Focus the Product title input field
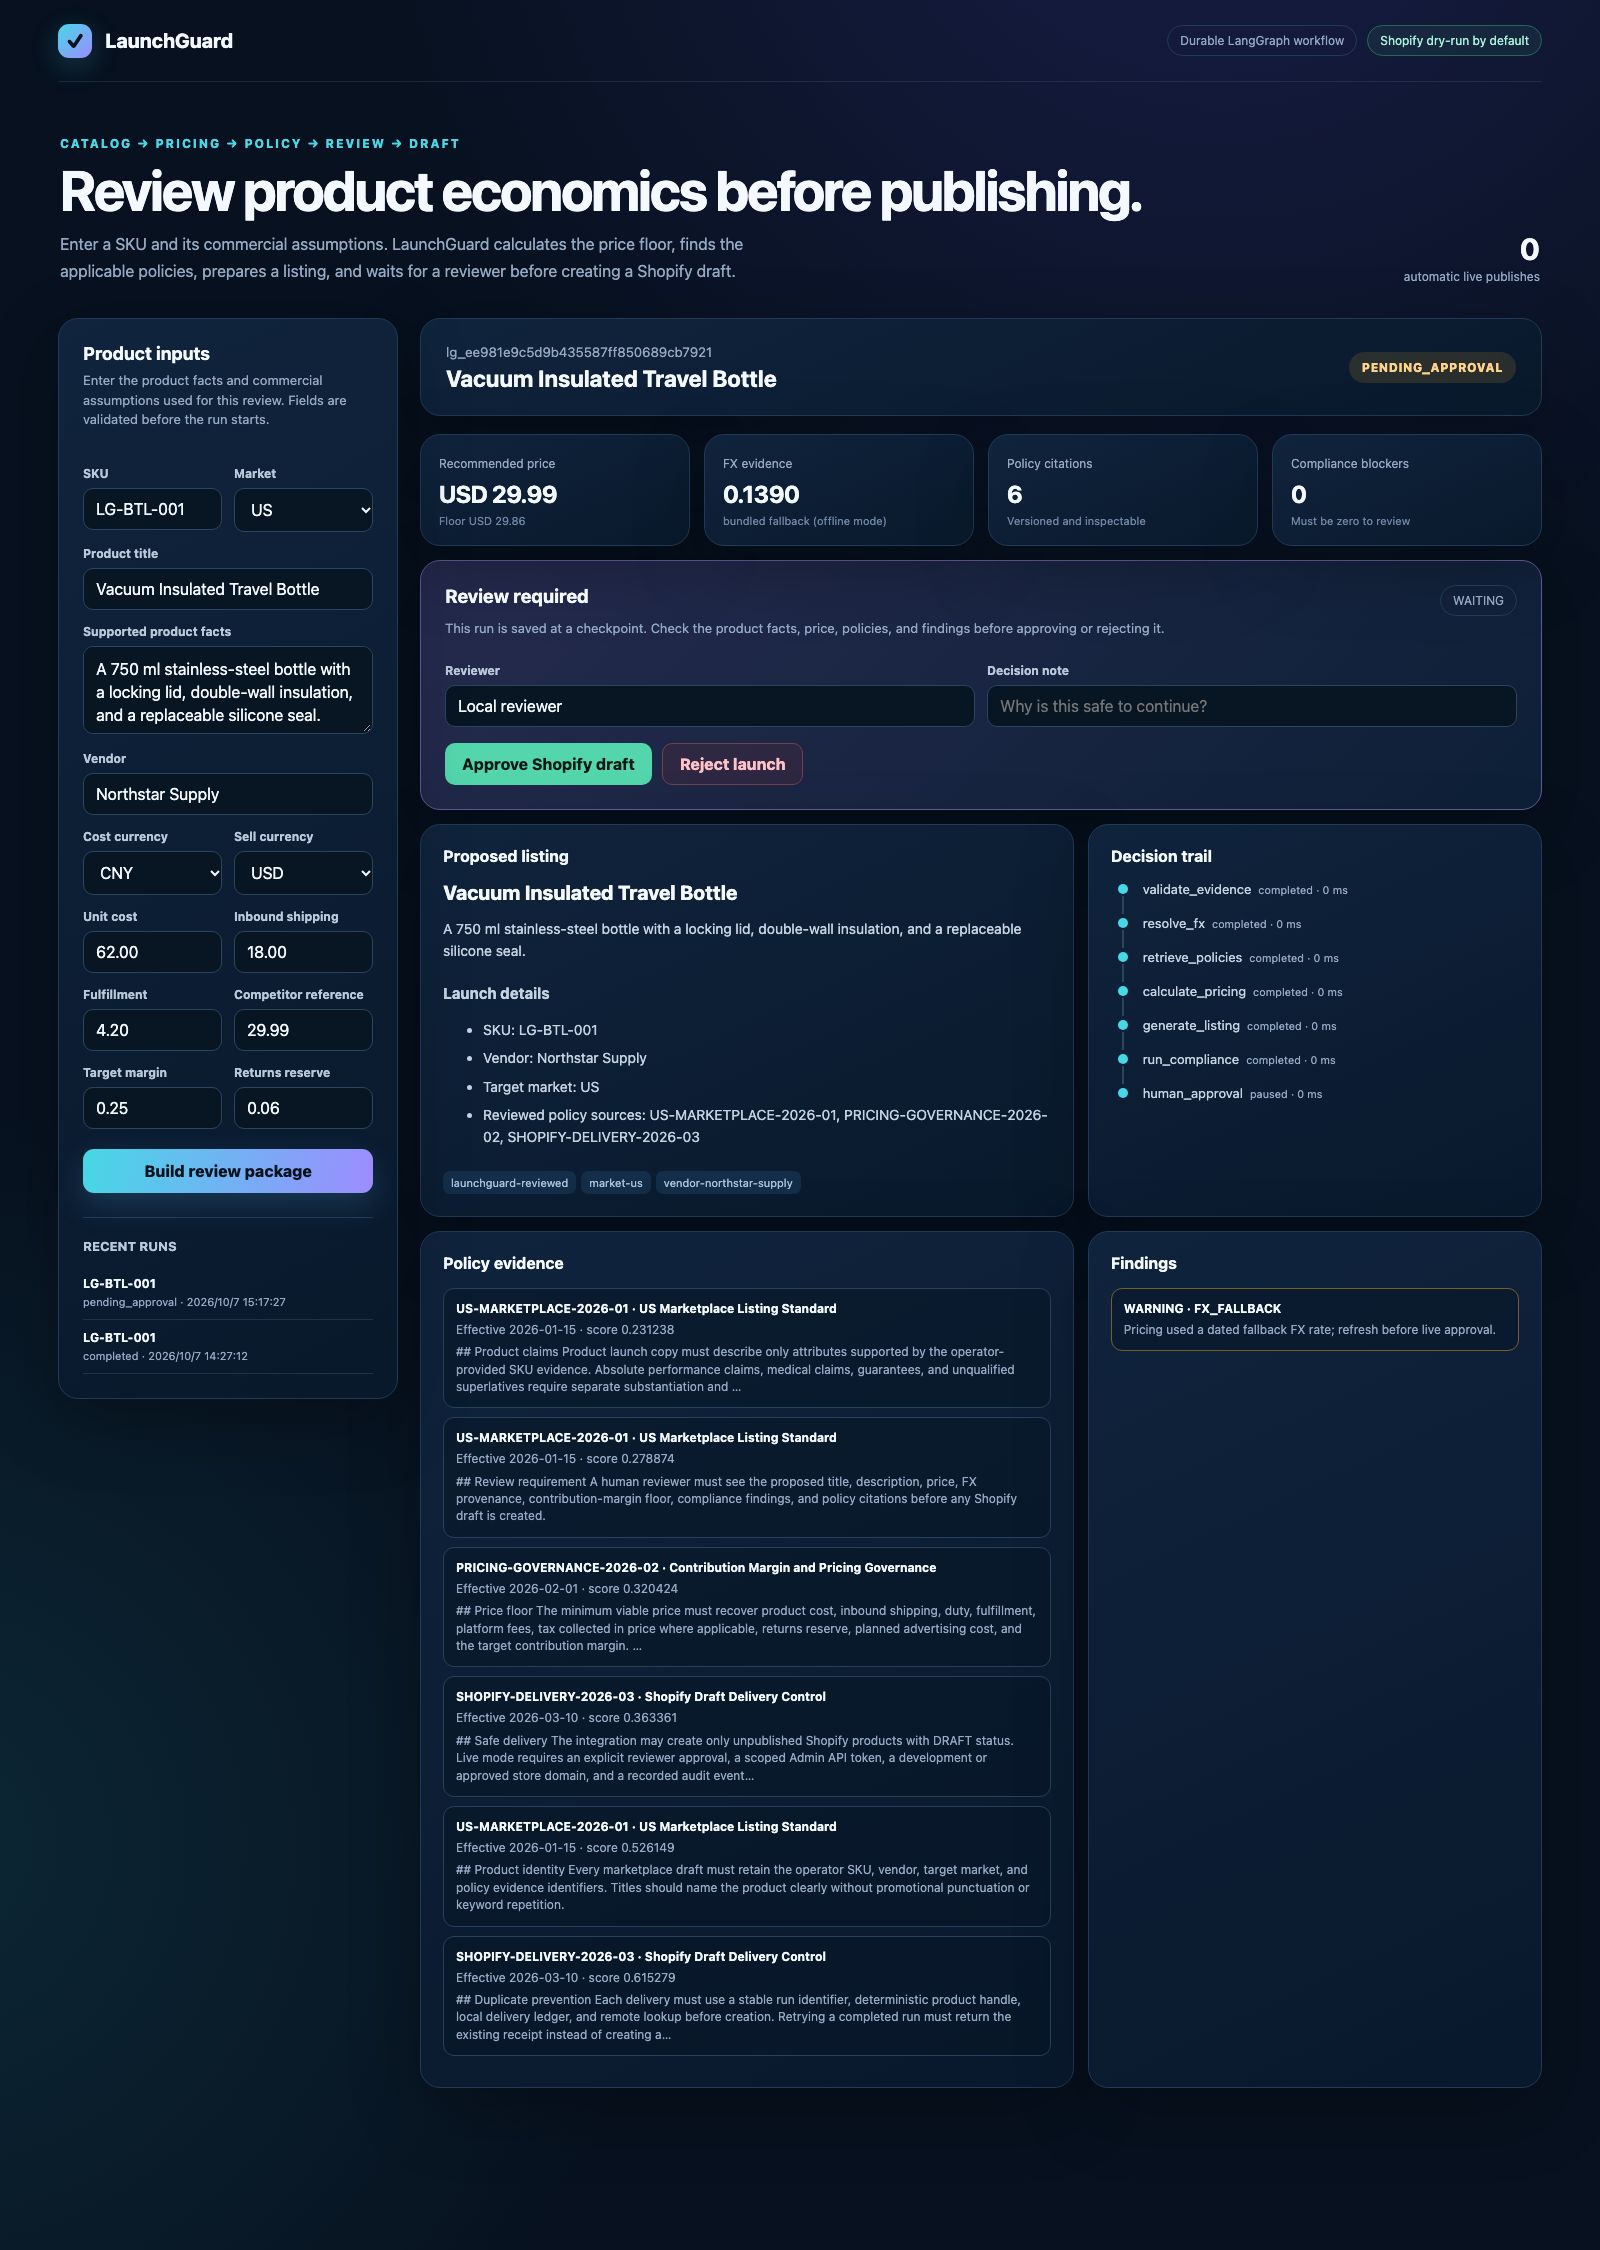Image resolution: width=1600 pixels, height=2250 pixels. point(228,589)
